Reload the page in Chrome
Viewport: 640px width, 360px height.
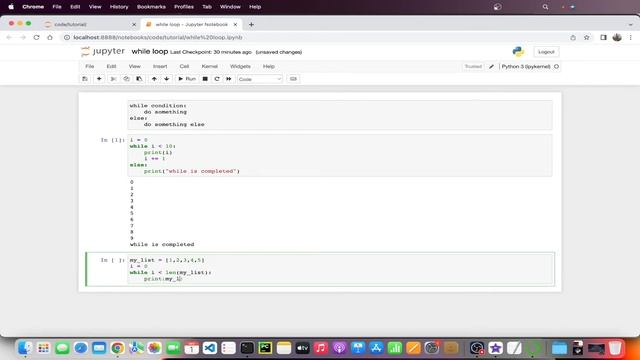pos(36,37)
